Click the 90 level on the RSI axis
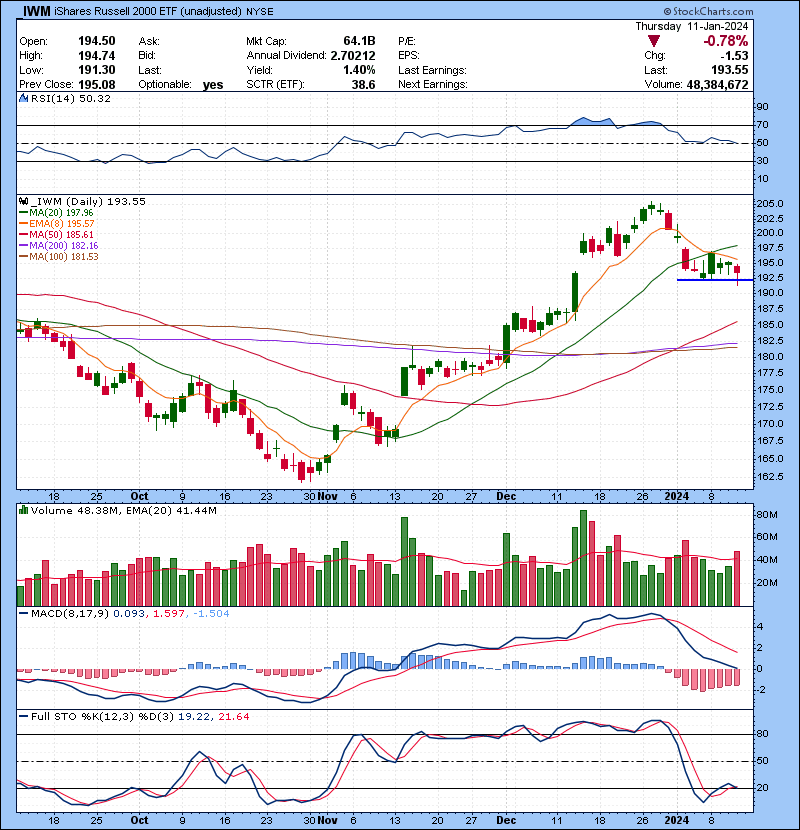The height and width of the screenshot is (830, 800). [x=763, y=106]
